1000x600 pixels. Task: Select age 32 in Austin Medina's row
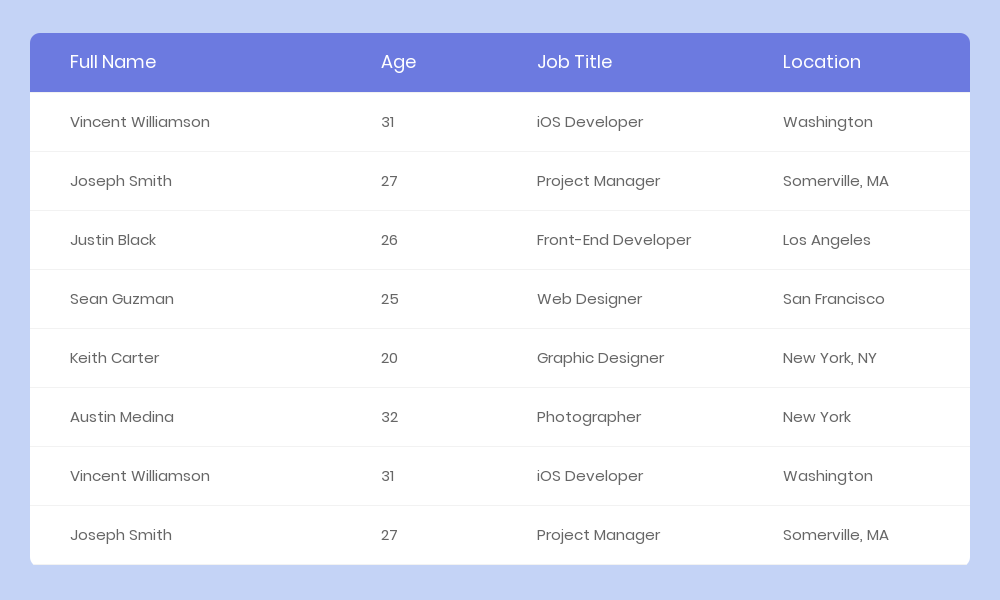(x=389, y=417)
